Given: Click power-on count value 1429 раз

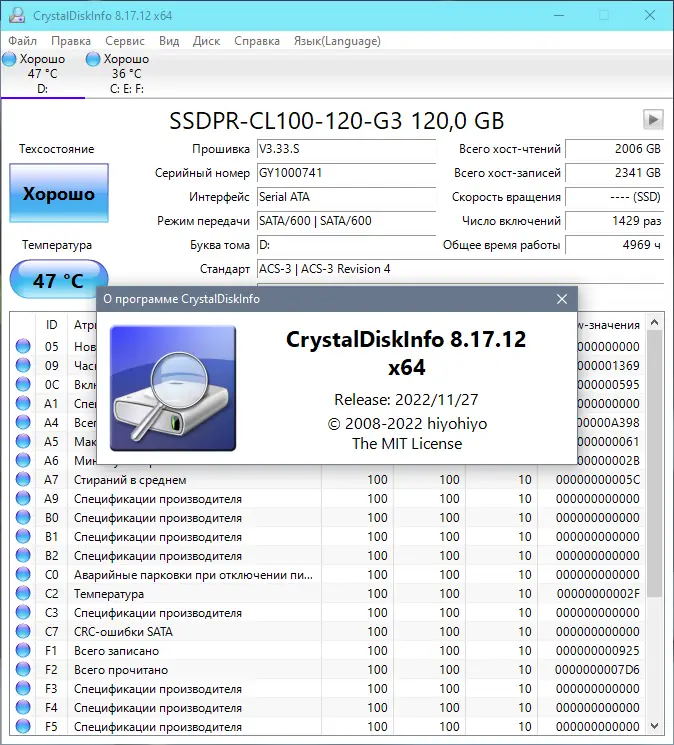Looking at the screenshot, I should click(x=614, y=221).
